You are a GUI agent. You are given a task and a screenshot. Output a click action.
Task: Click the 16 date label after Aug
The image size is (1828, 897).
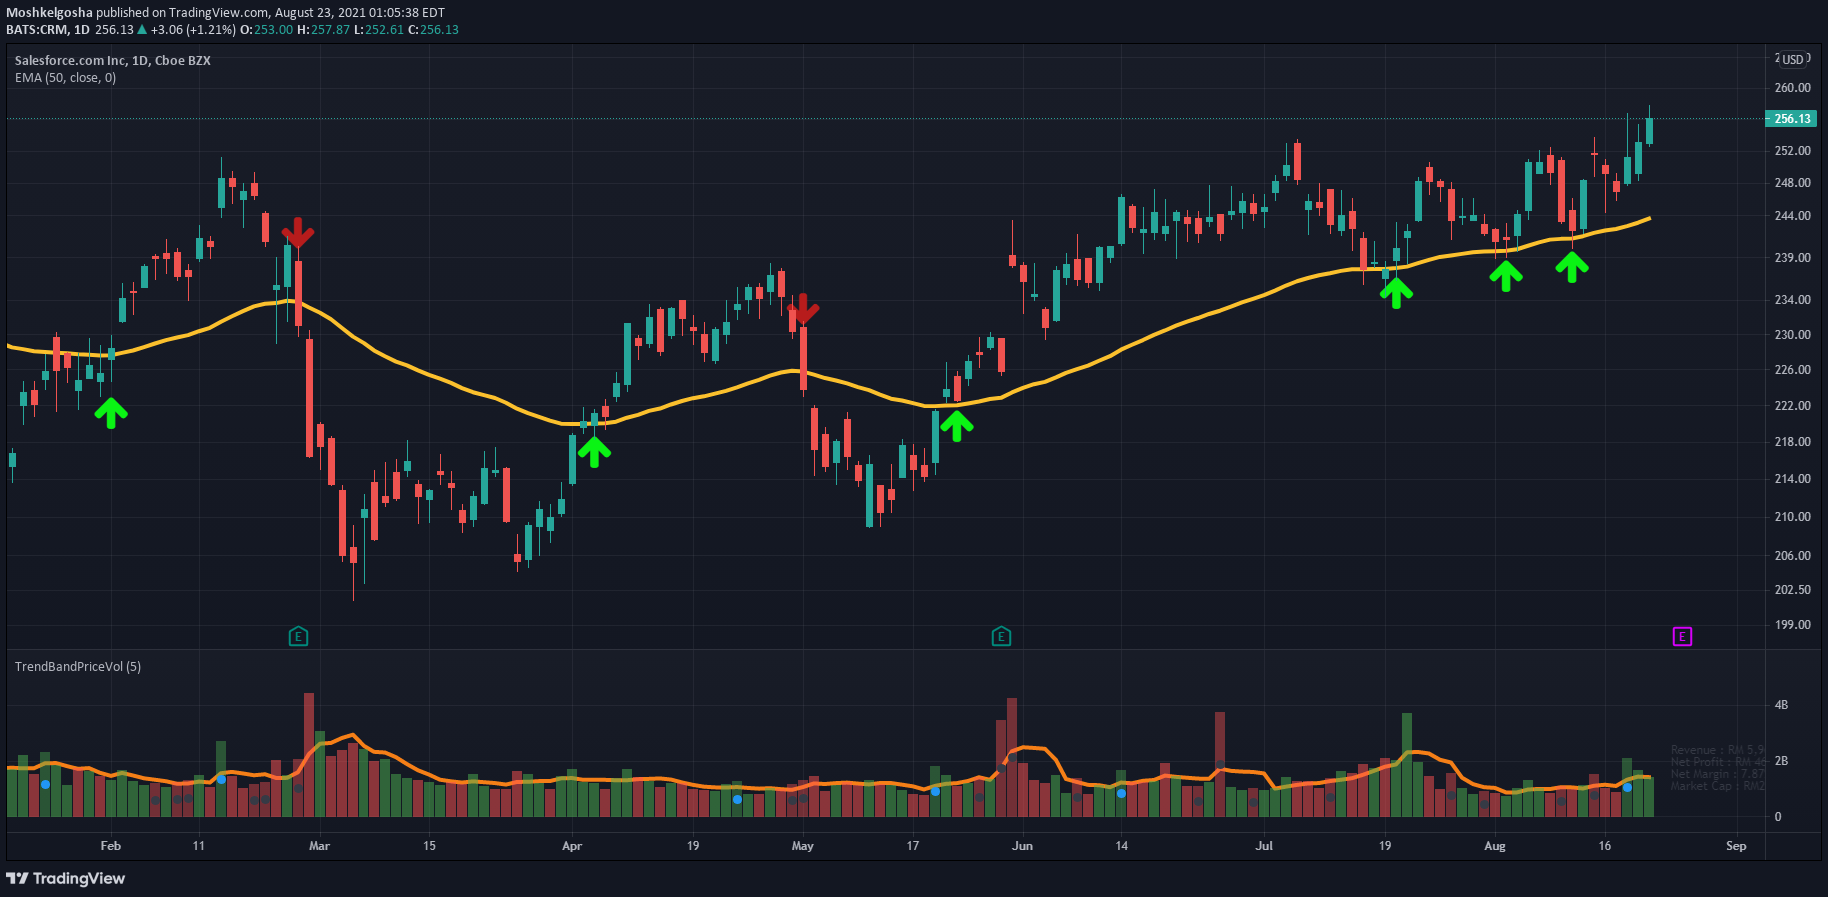1605,846
